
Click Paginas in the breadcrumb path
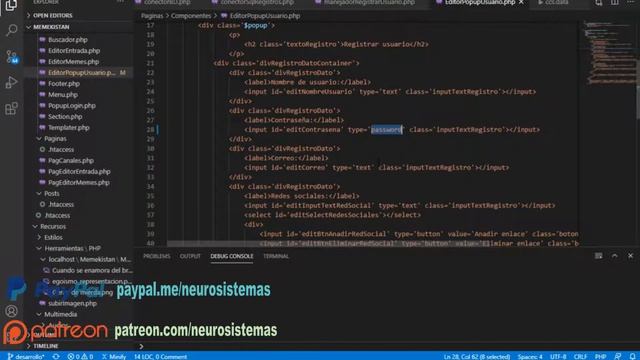(152, 16)
